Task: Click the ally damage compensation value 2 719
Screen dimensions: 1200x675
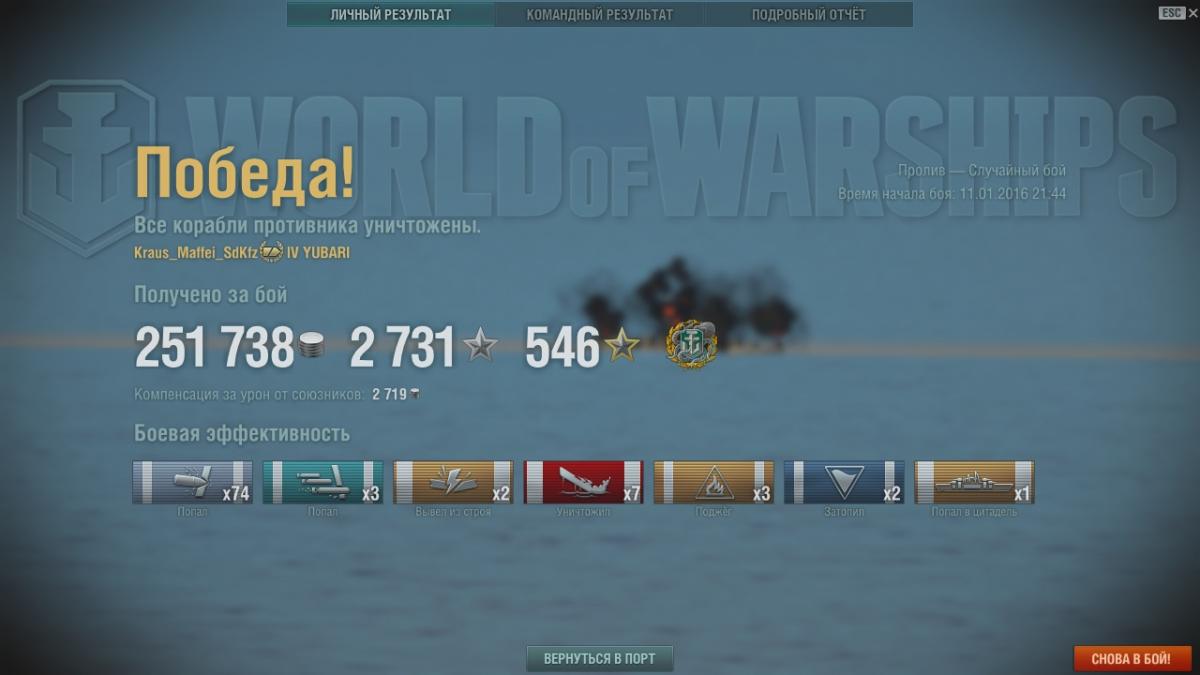Action: coord(389,395)
